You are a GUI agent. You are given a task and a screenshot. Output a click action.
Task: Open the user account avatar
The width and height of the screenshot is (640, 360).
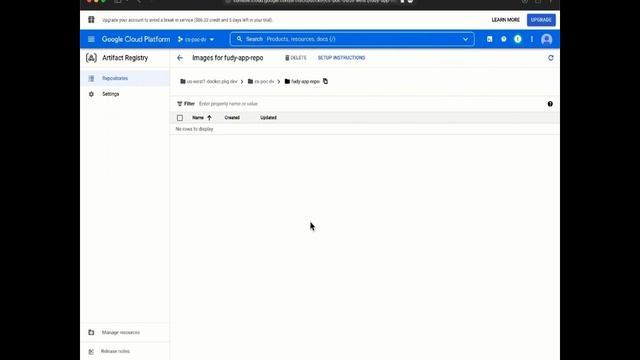point(547,39)
